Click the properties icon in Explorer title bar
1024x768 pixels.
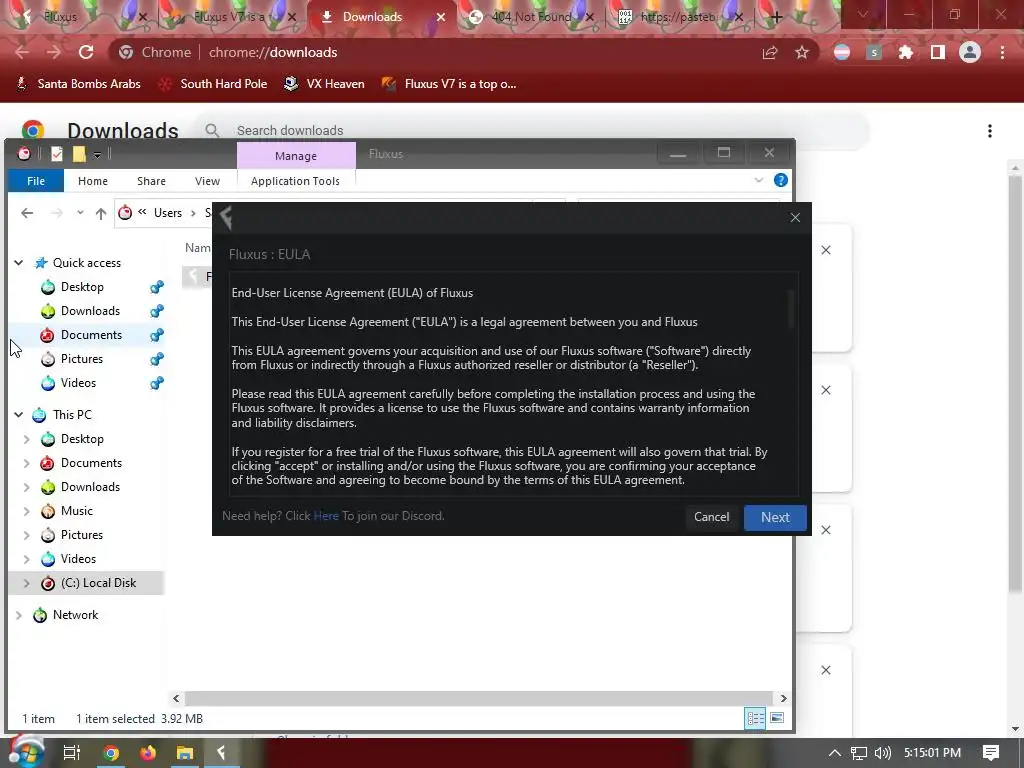click(x=57, y=154)
